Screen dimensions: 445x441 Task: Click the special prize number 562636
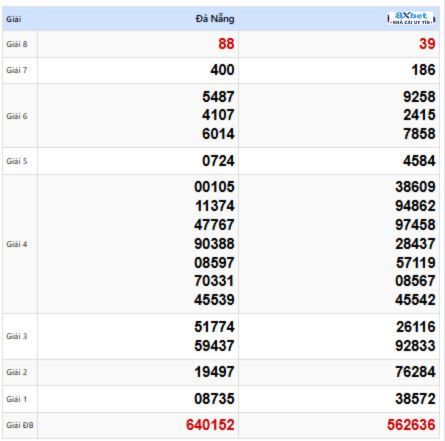click(x=411, y=425)
